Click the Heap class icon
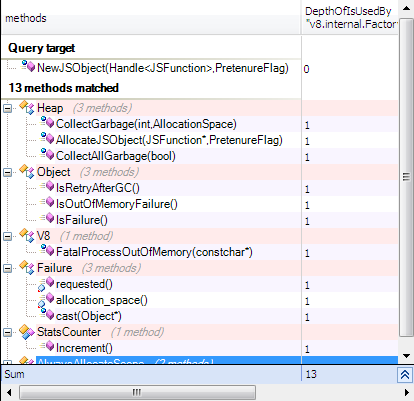414x401 pixels. click(27, 107)
